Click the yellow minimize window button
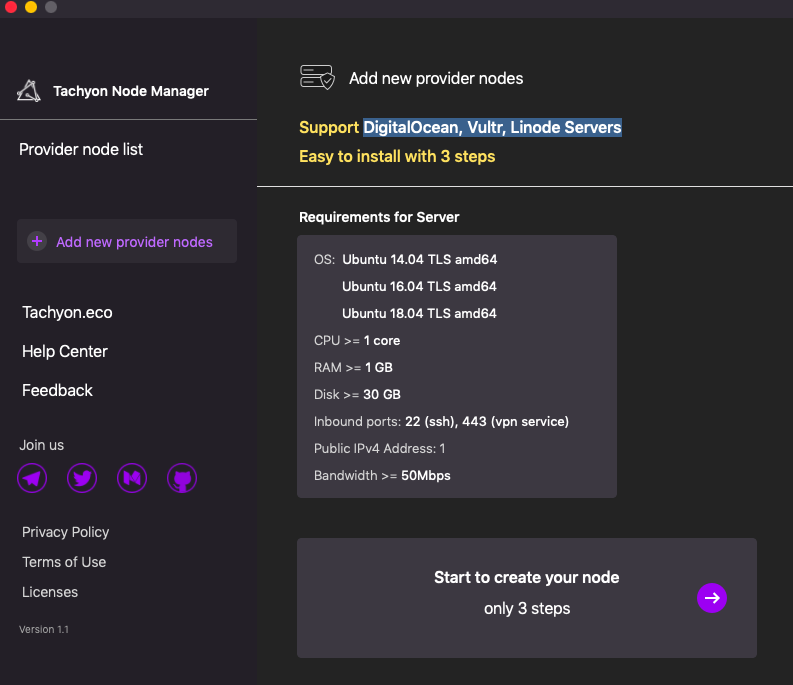This screenshot has width=793, height=685. pos(31,7)
